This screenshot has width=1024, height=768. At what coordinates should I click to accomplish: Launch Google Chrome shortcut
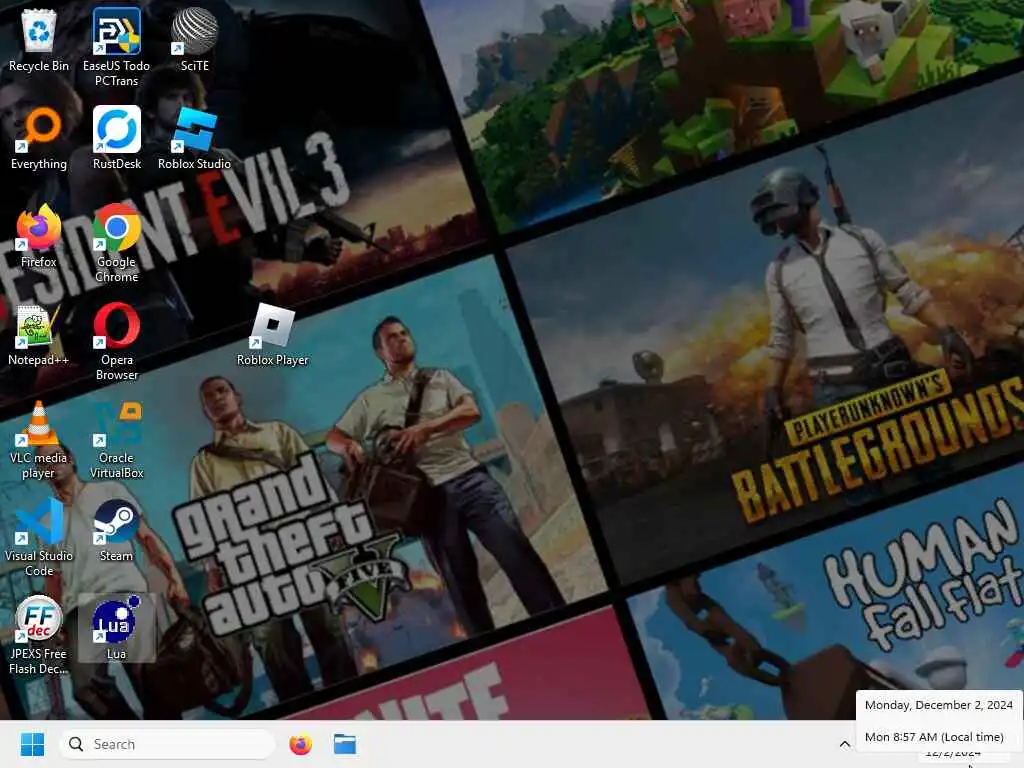[116, 243]
